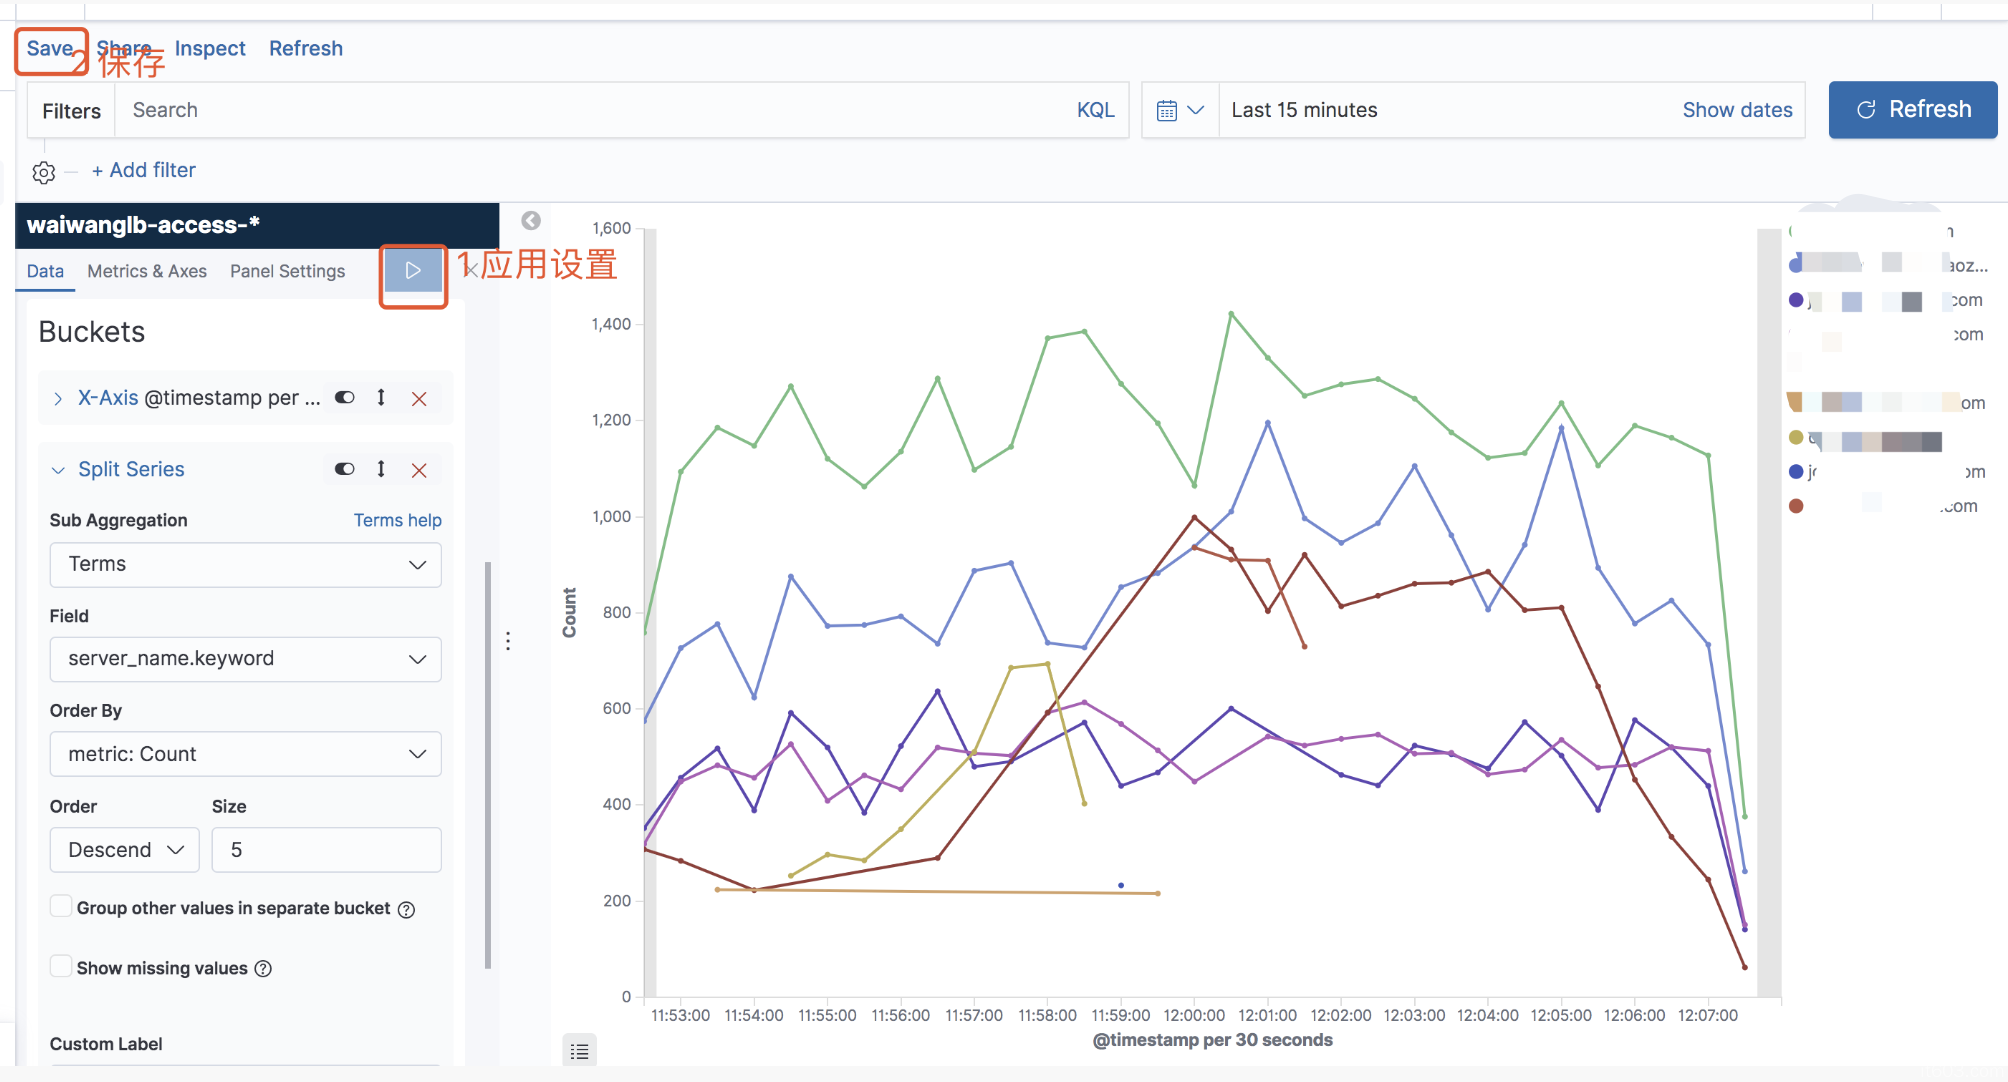Screen dimensions: 2008x1082
Task: Grab the Split Series reorder handle
Action: coord(381,469)
